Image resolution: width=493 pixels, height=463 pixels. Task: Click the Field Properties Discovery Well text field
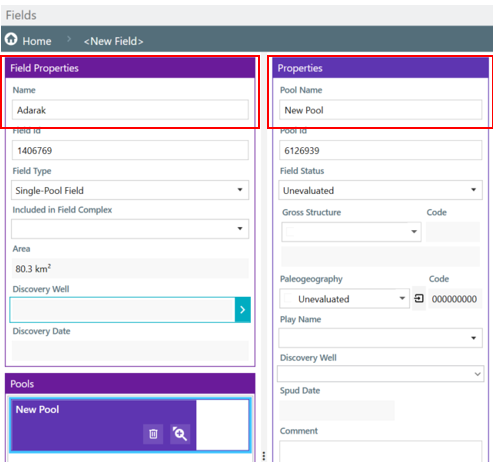(122, 310)
